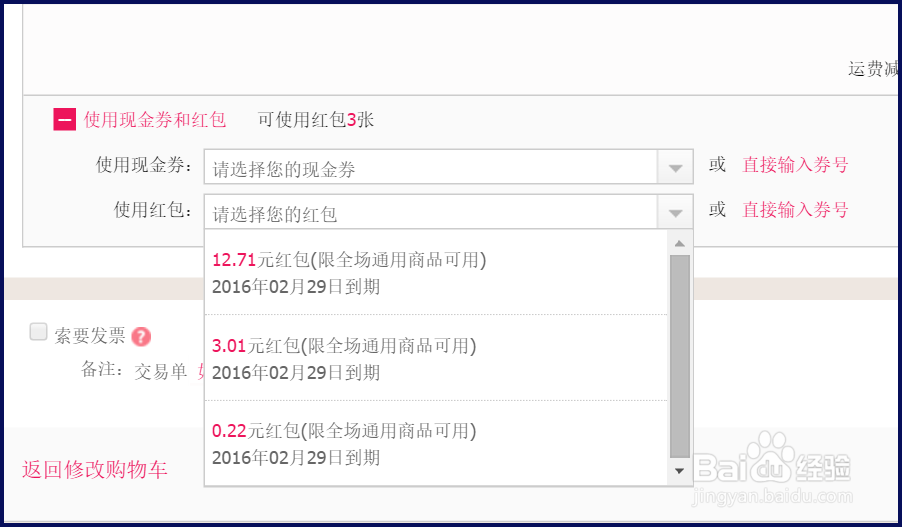Click the red packet list scrollbar thumb
Viewport: 902px width, 527px height.
coord(679,355)
